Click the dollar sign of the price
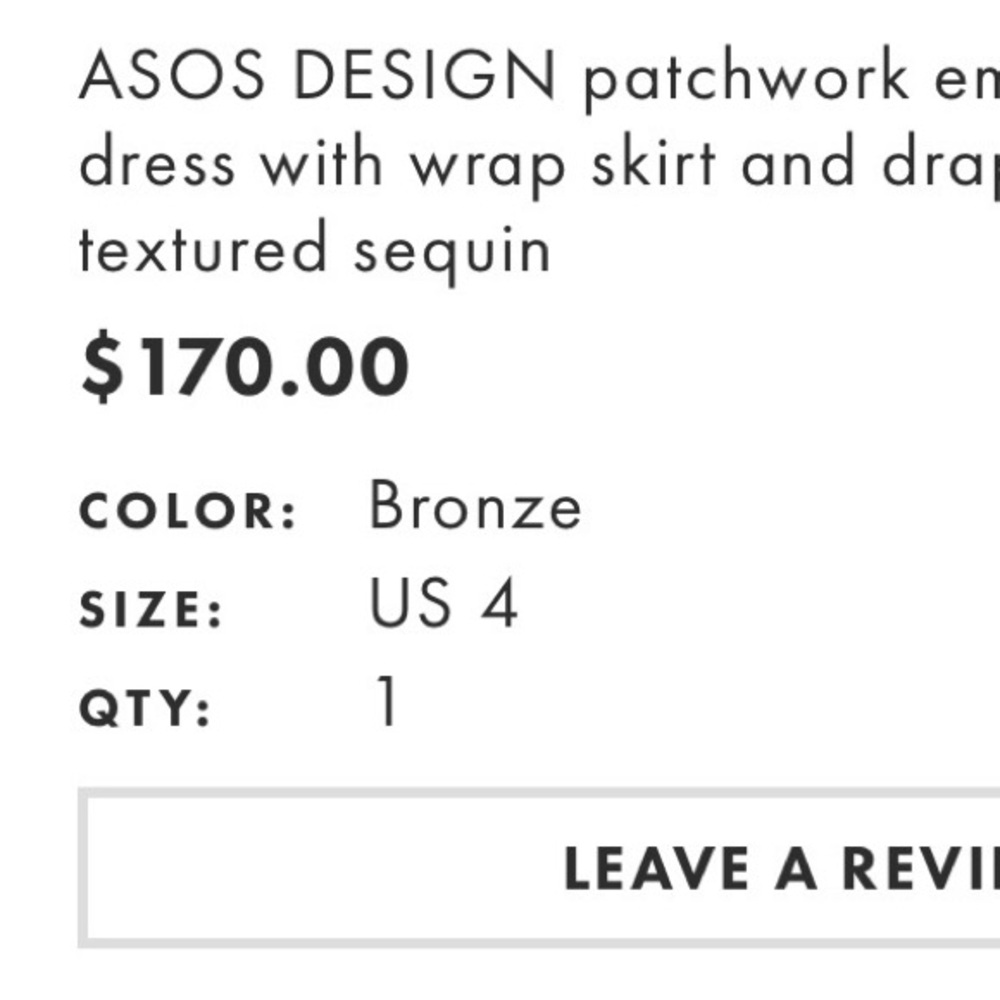Viewport: 1000px width, 1000px height. tap(103, 365)
